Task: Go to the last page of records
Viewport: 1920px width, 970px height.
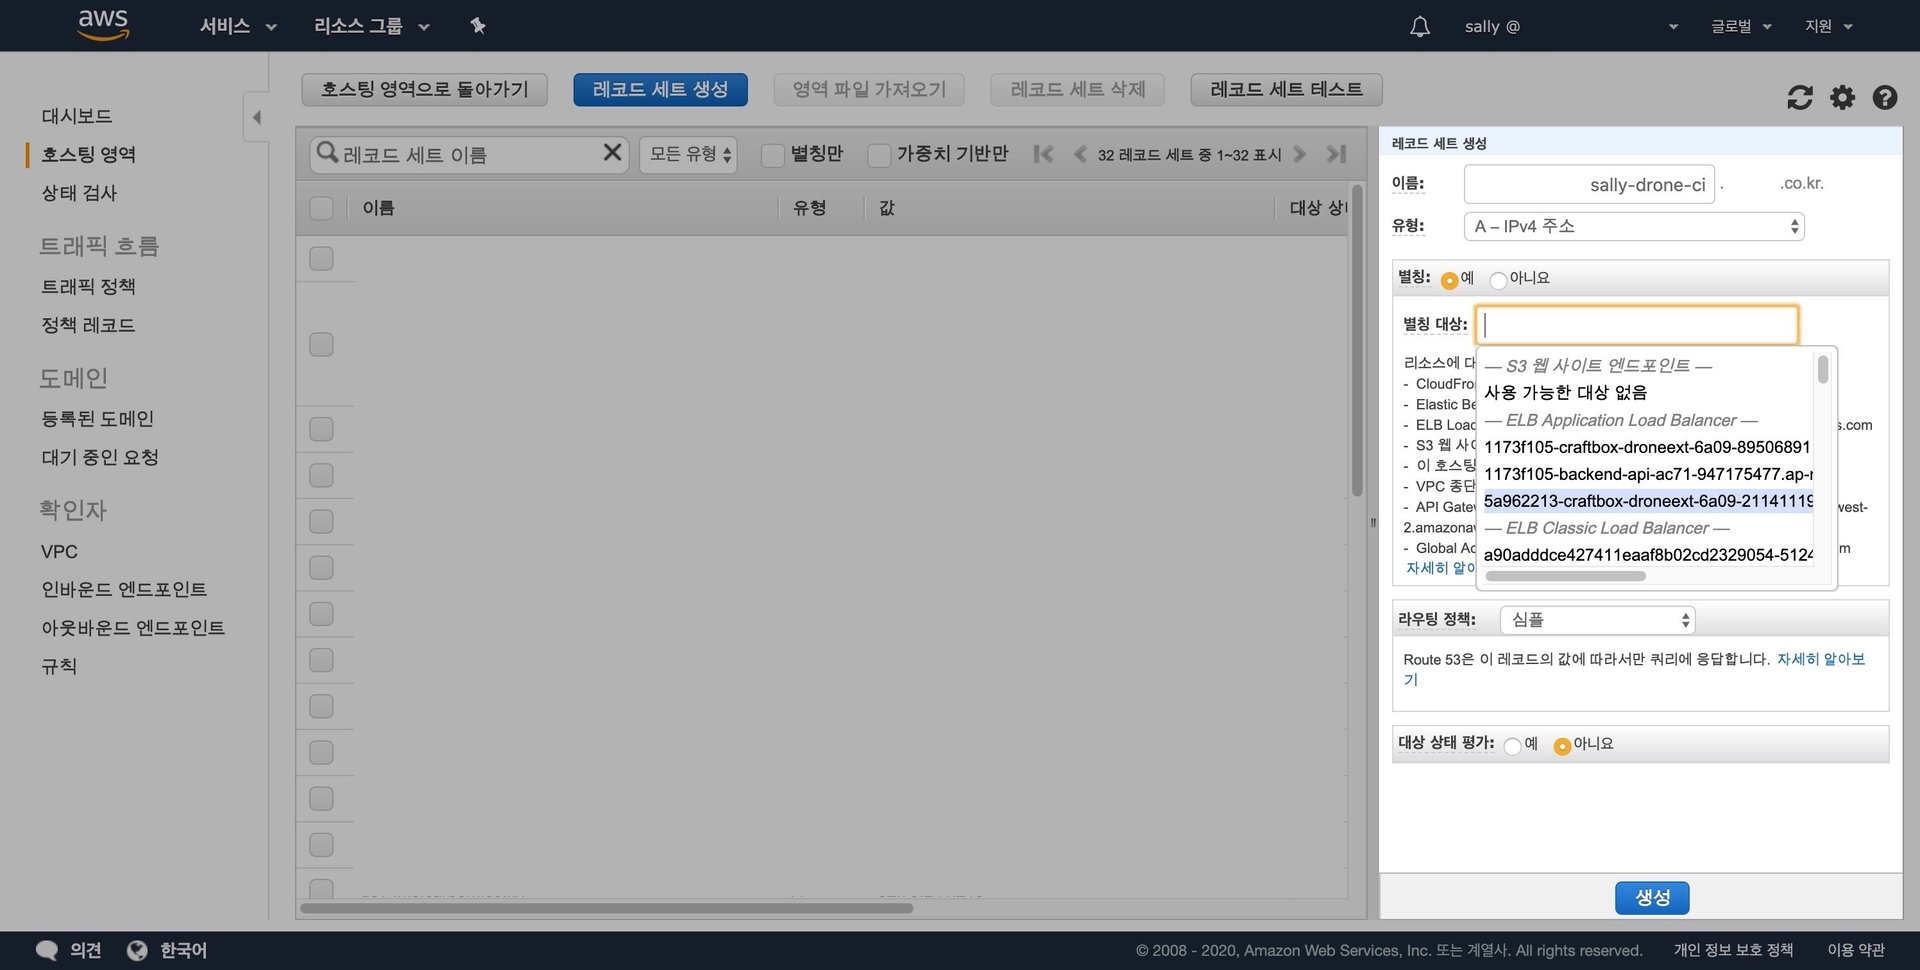Action: tap(1336, 154)
